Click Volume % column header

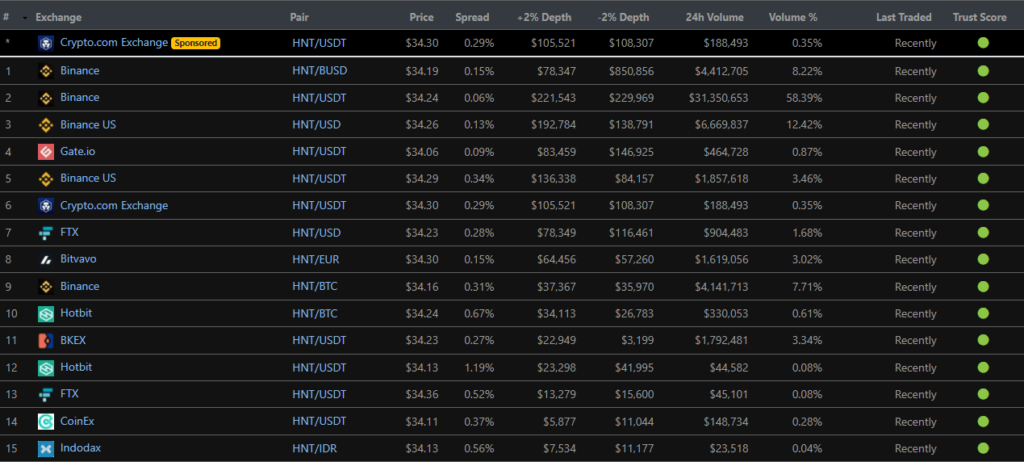click(793, 18)
